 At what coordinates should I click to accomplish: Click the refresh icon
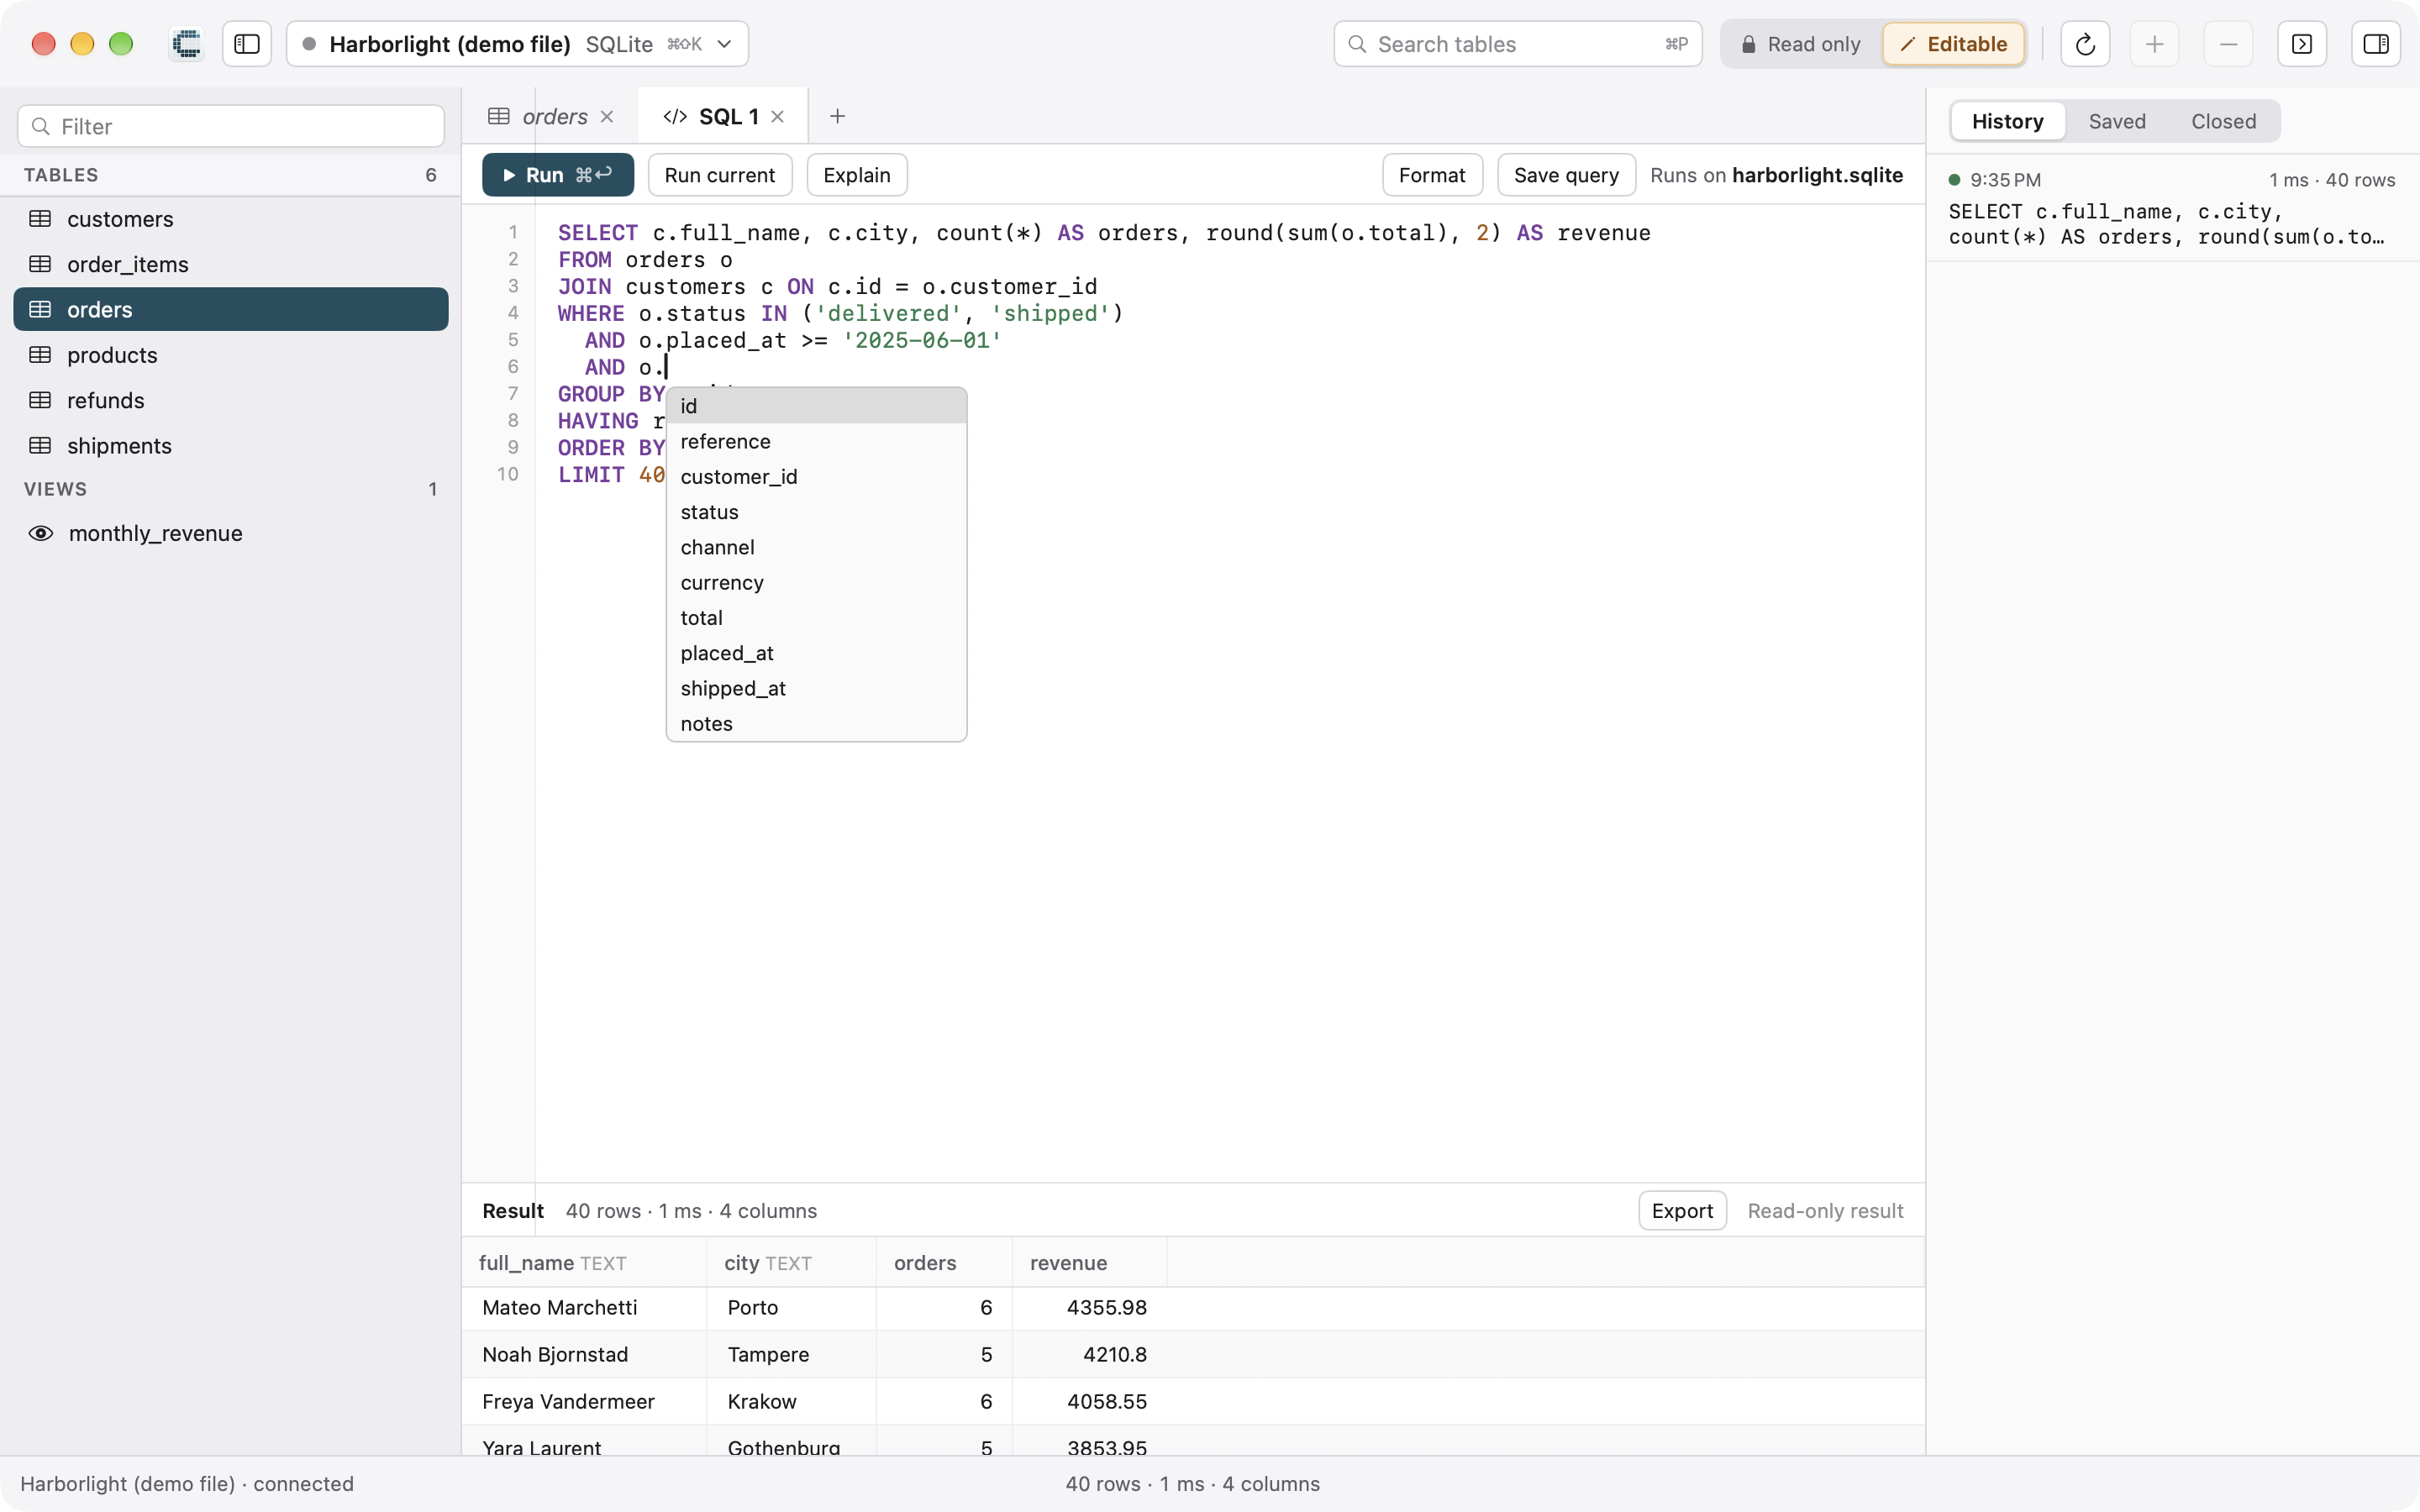[x=2085, y=44]
